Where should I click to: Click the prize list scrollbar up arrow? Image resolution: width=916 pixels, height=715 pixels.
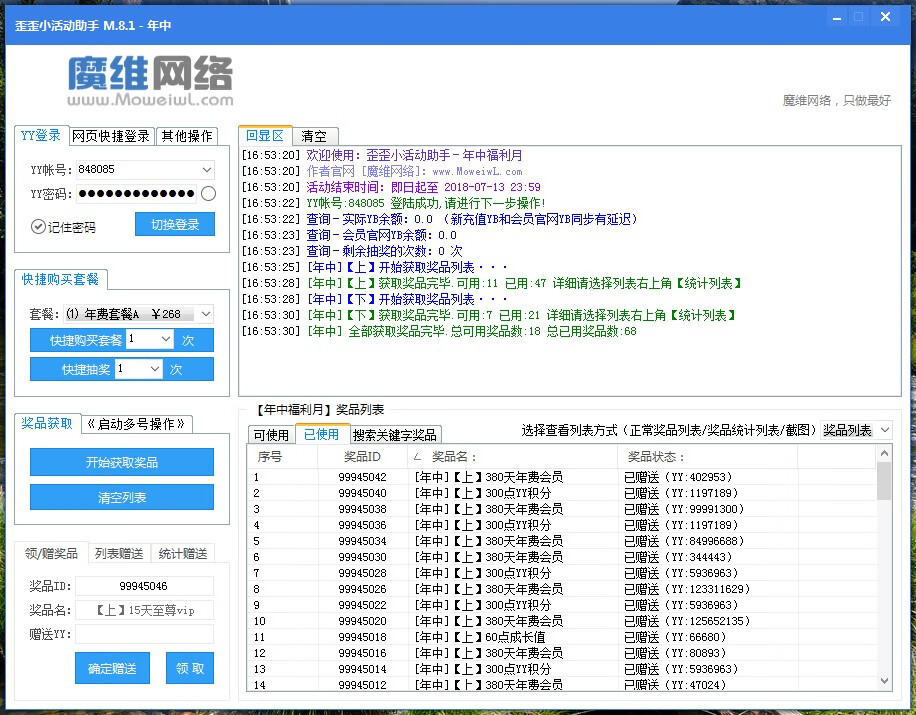tap(884, 453)
